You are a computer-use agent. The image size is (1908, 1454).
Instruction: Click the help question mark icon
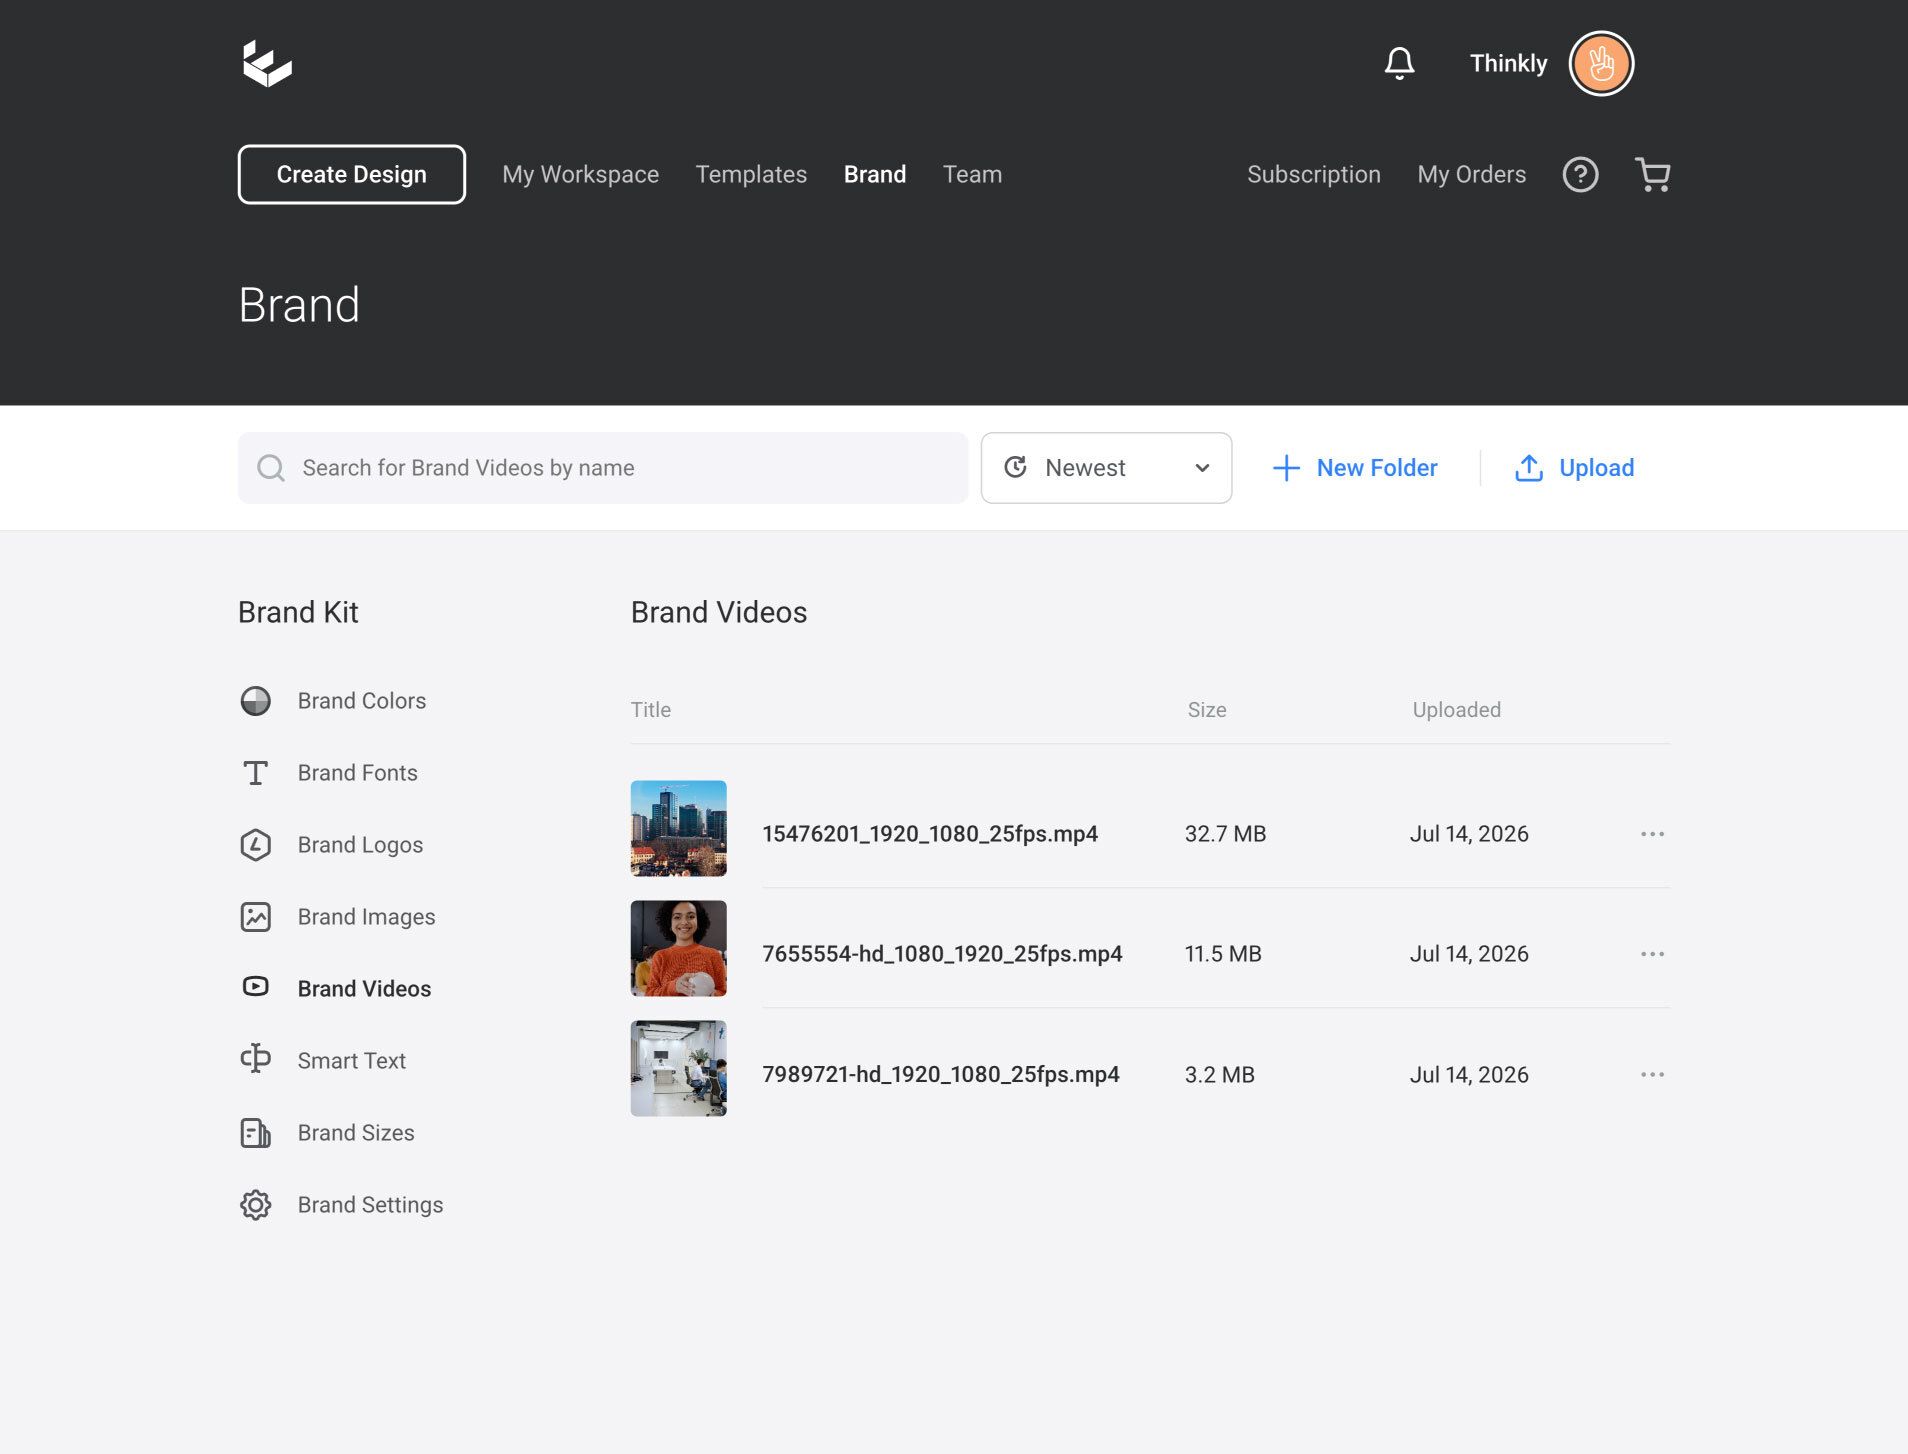[x=1580, y=174]
